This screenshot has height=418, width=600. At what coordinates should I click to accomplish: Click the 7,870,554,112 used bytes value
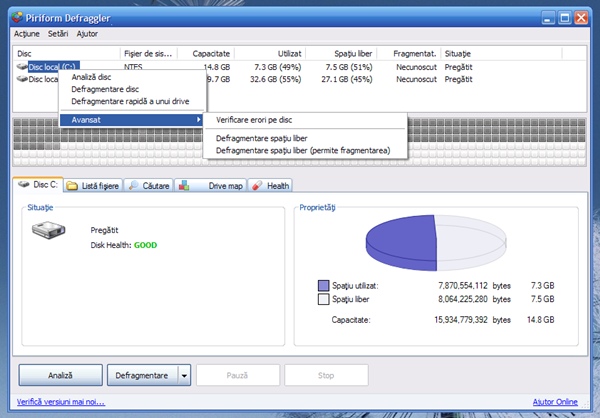coord(463,286)
